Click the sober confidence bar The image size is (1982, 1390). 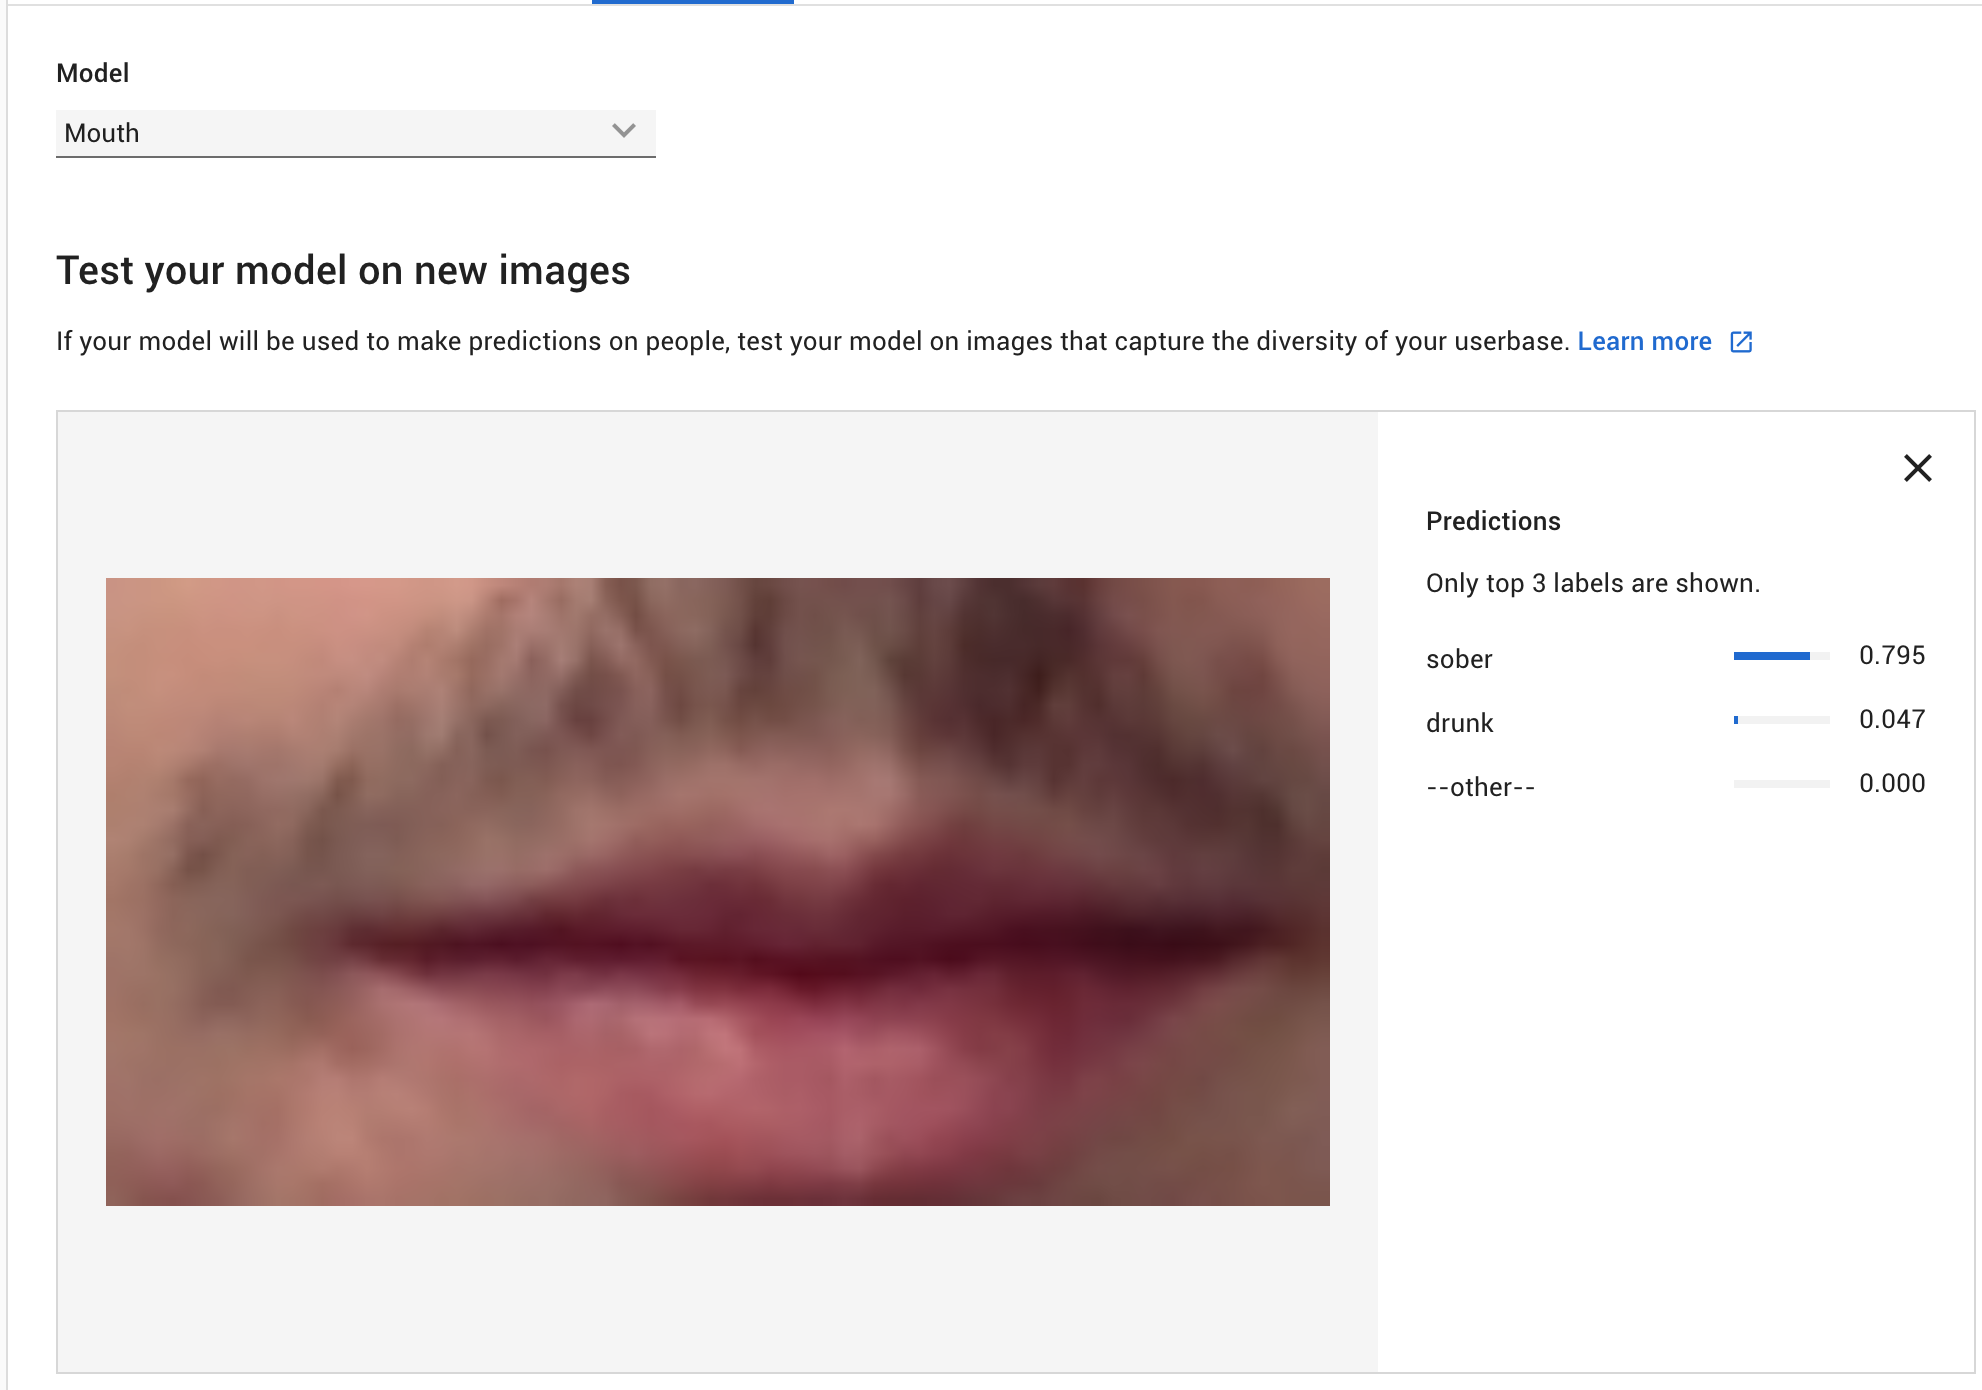[x=1781, y=656]
